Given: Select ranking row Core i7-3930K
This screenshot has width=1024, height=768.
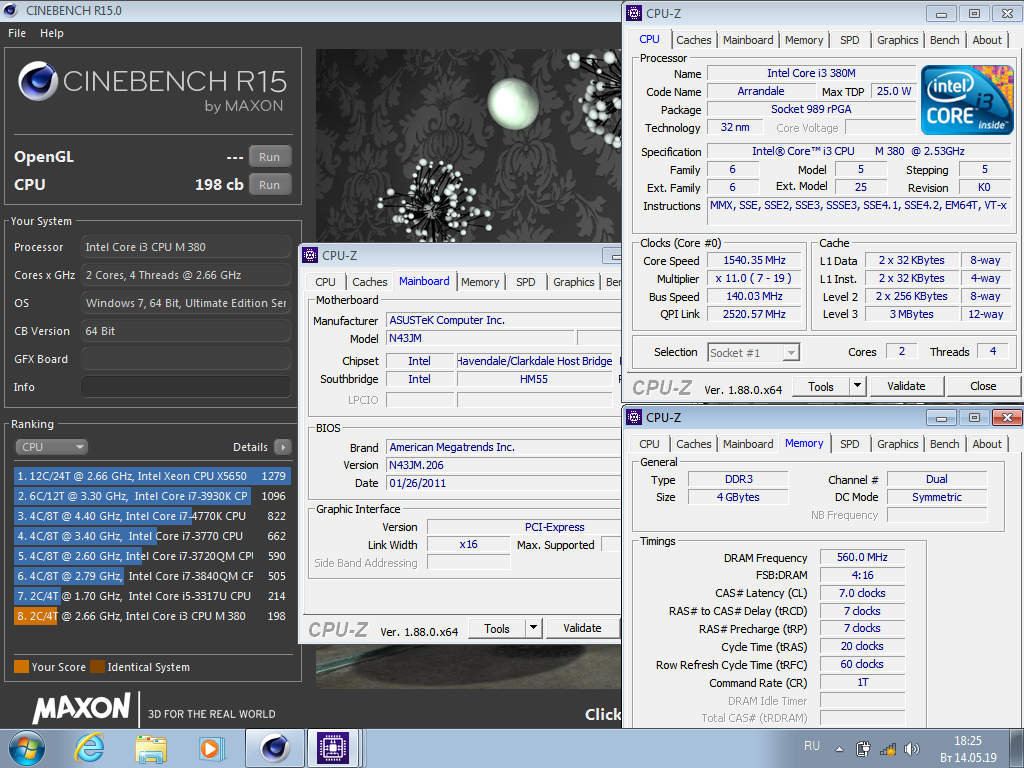Looking at the screenshot, I should click(152, 496).
